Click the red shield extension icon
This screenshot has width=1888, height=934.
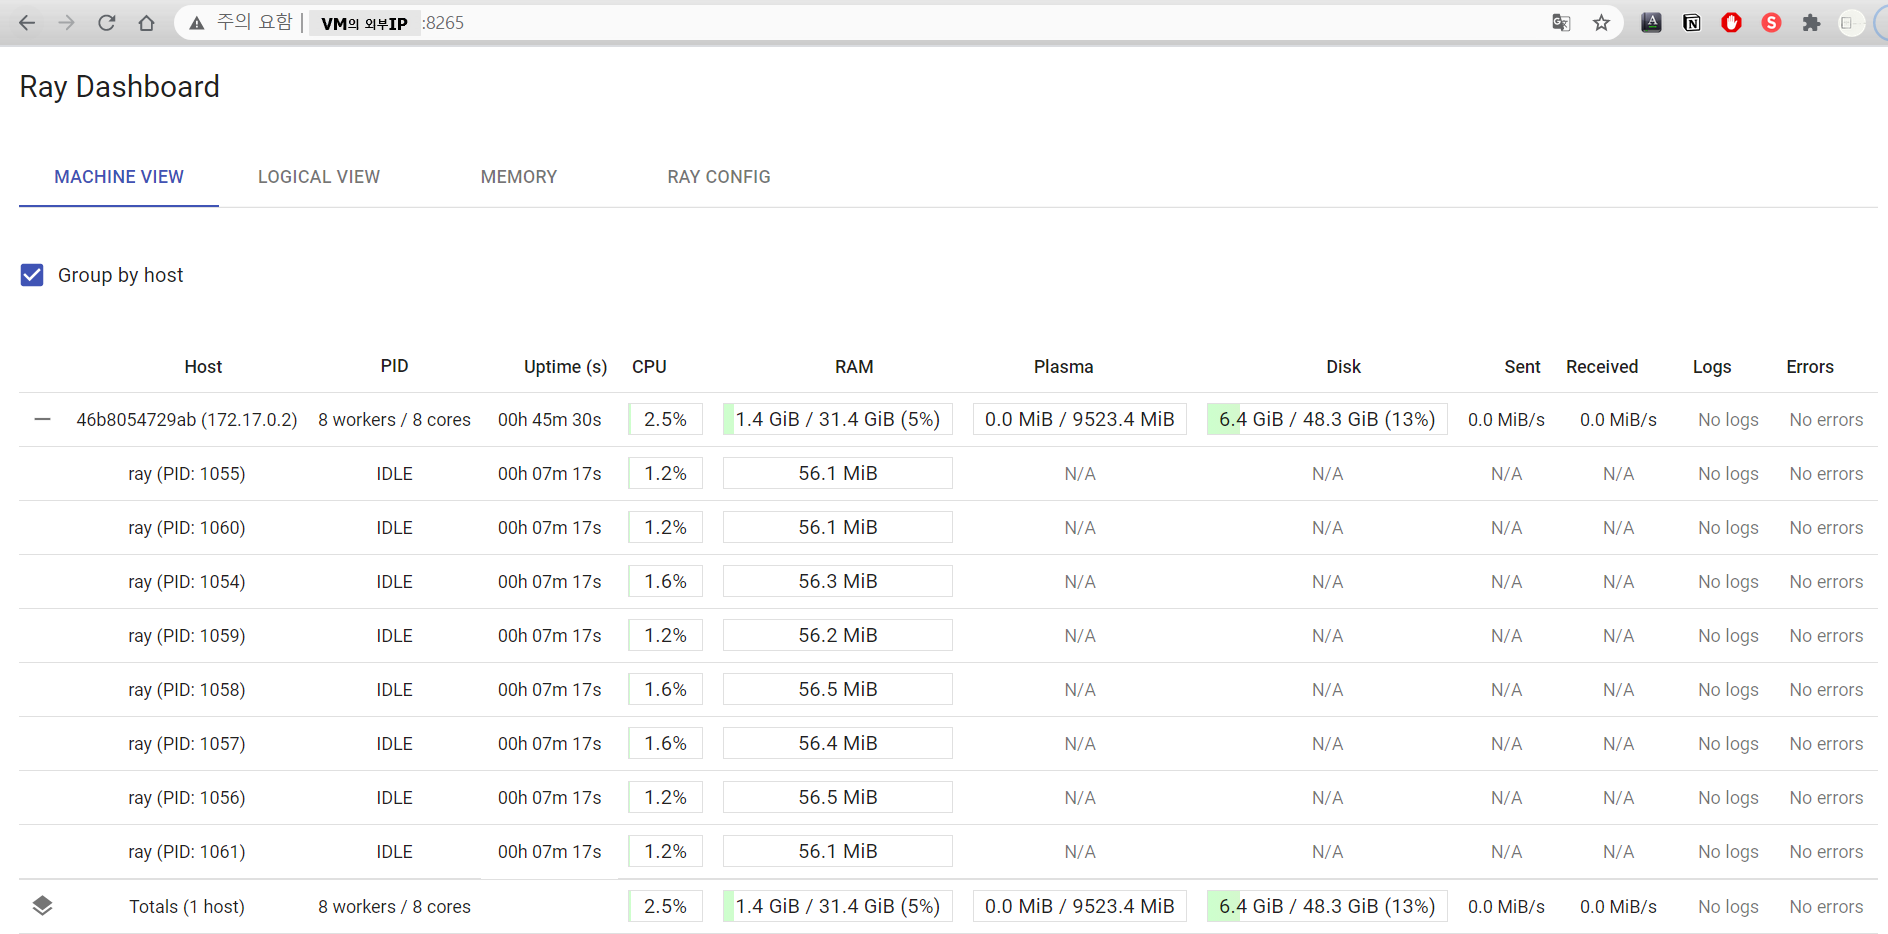[x=1731, y=23]
